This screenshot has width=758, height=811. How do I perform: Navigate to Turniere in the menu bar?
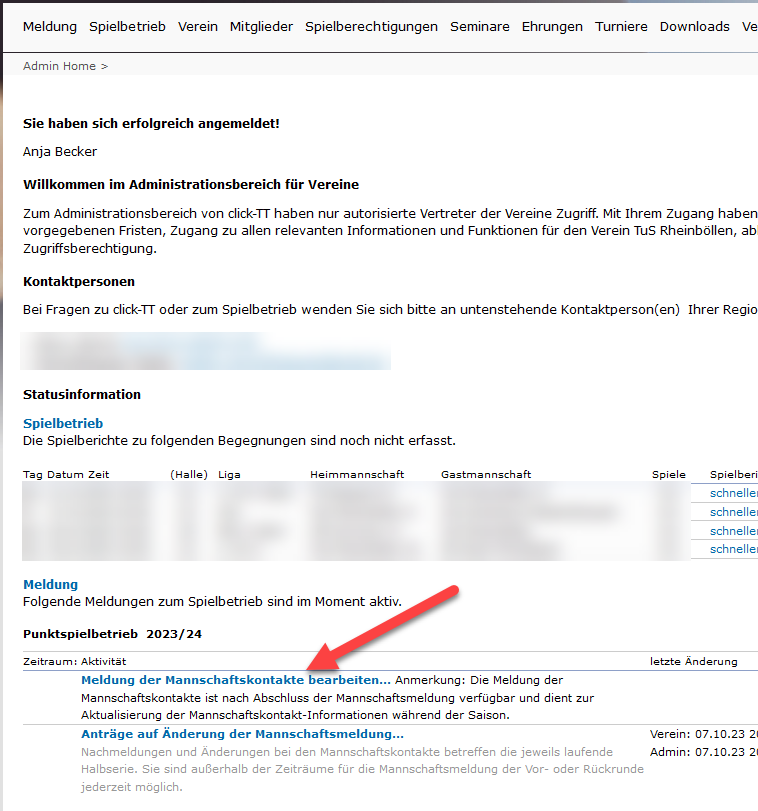coord(621,27)
